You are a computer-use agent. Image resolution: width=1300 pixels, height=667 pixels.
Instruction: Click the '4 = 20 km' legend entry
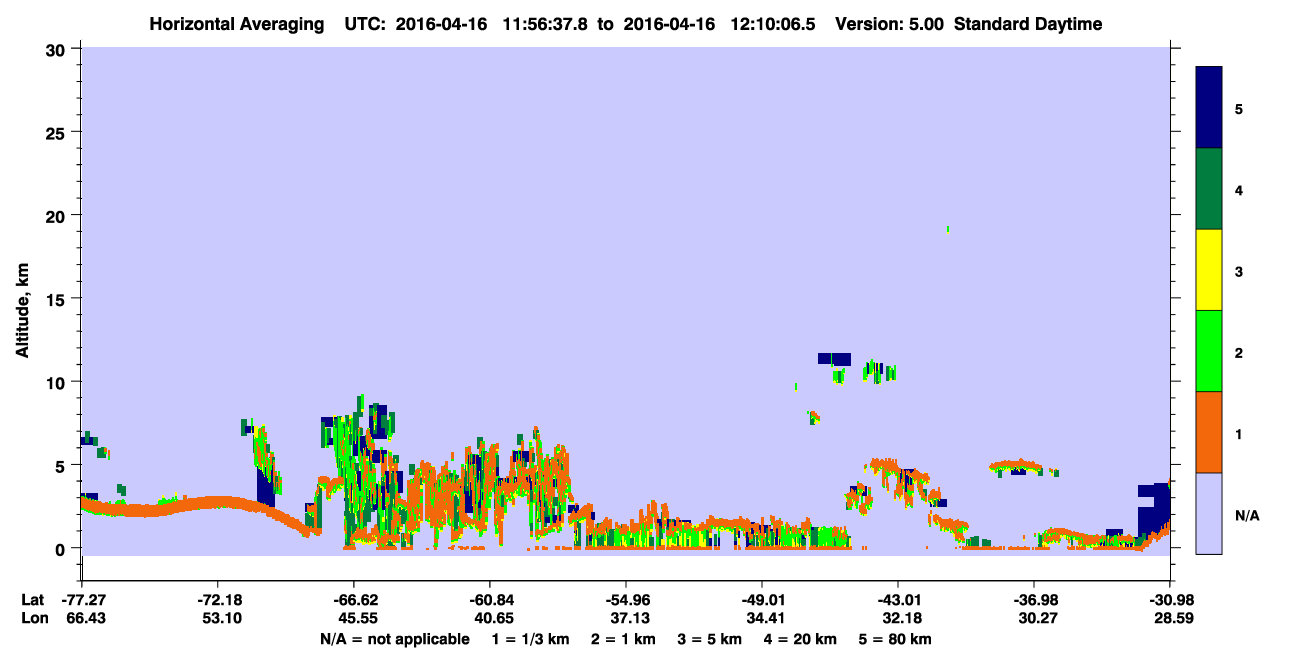tap(802, 639)
